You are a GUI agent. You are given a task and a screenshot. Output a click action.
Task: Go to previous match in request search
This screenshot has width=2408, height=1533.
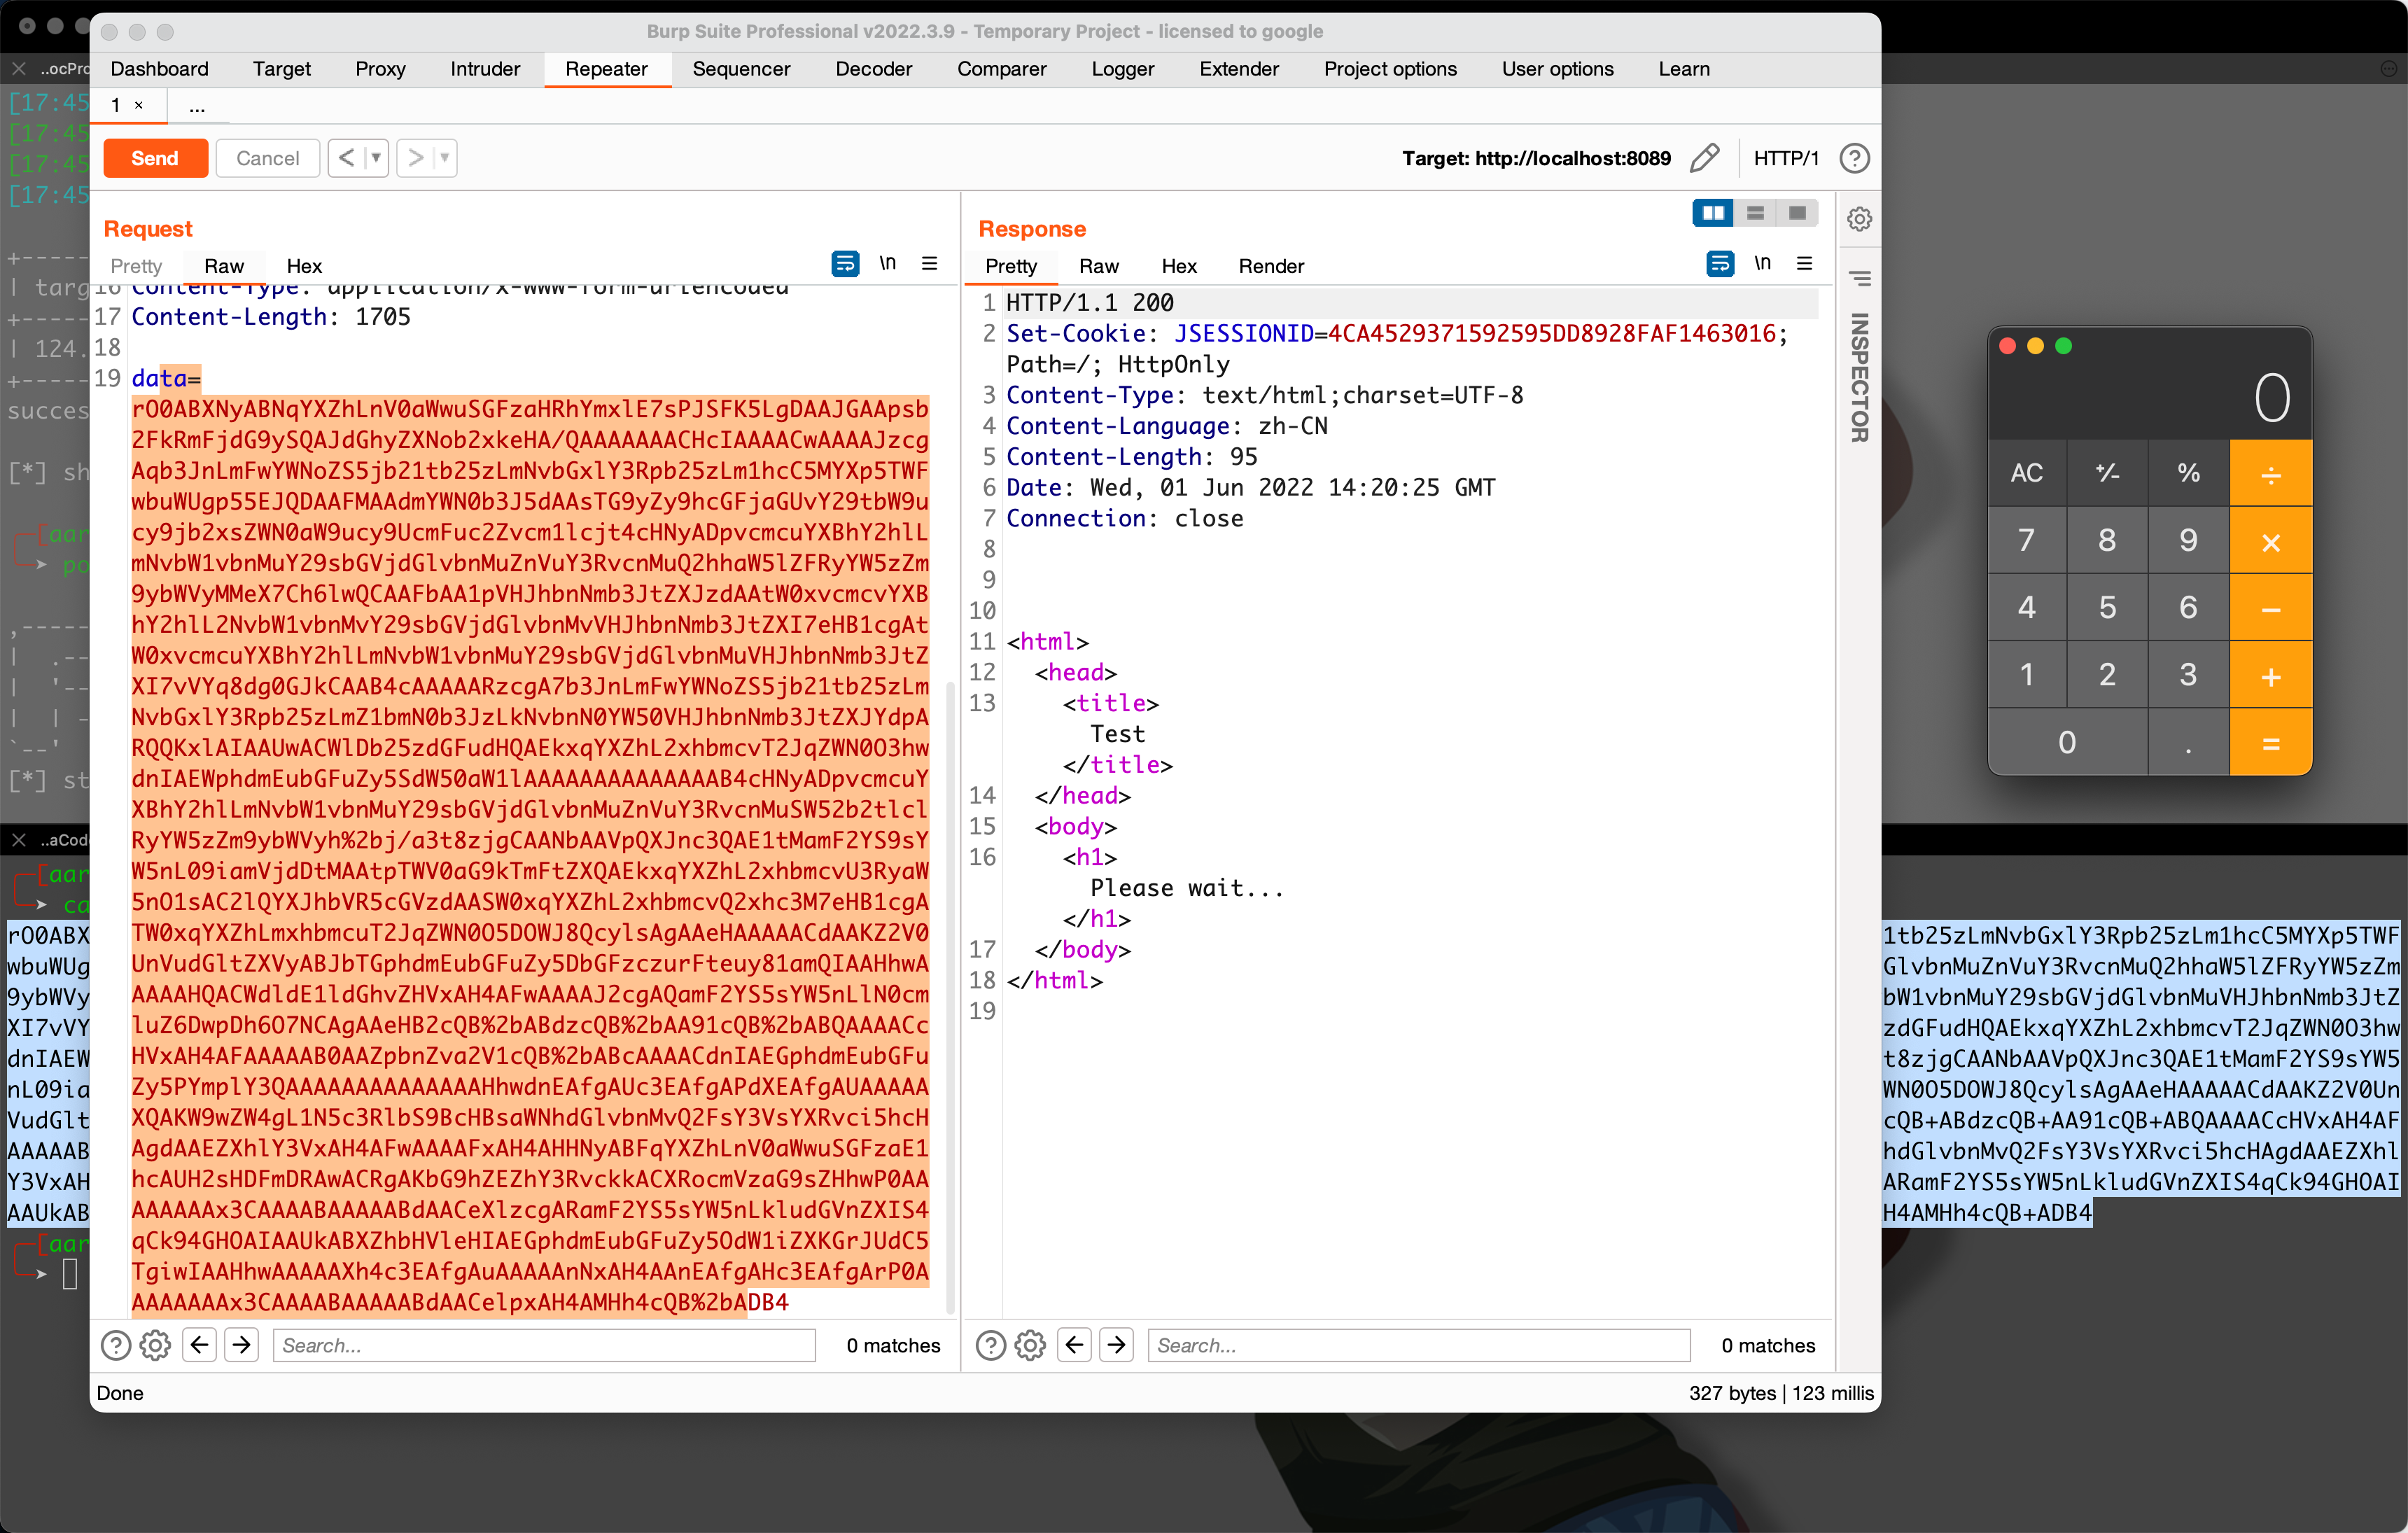199,1345
